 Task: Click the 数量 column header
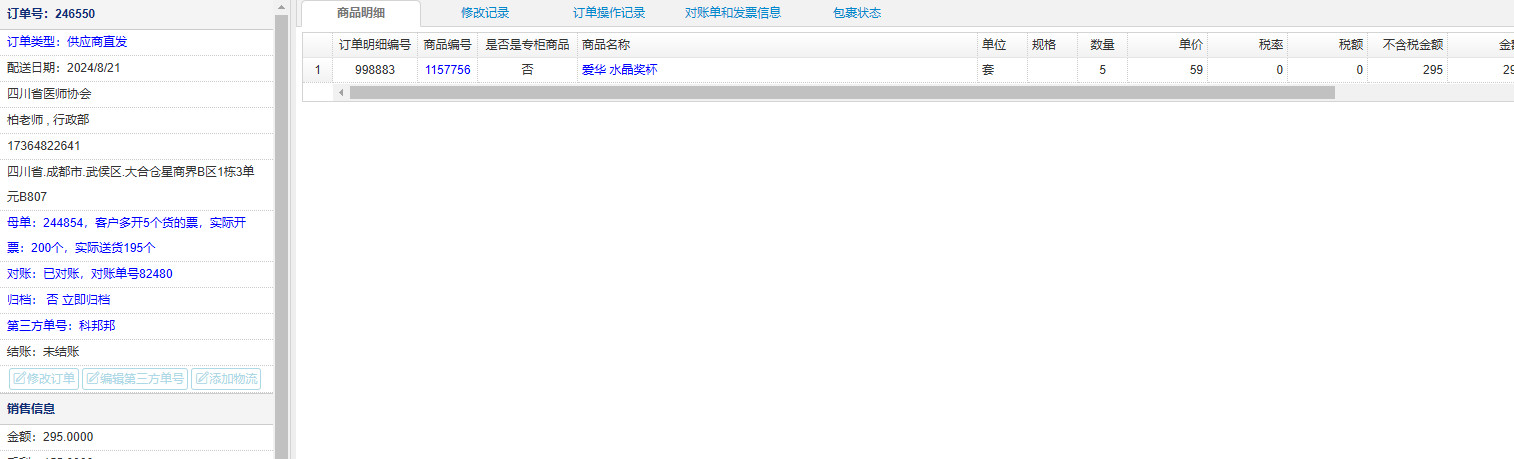(1102, 45)
